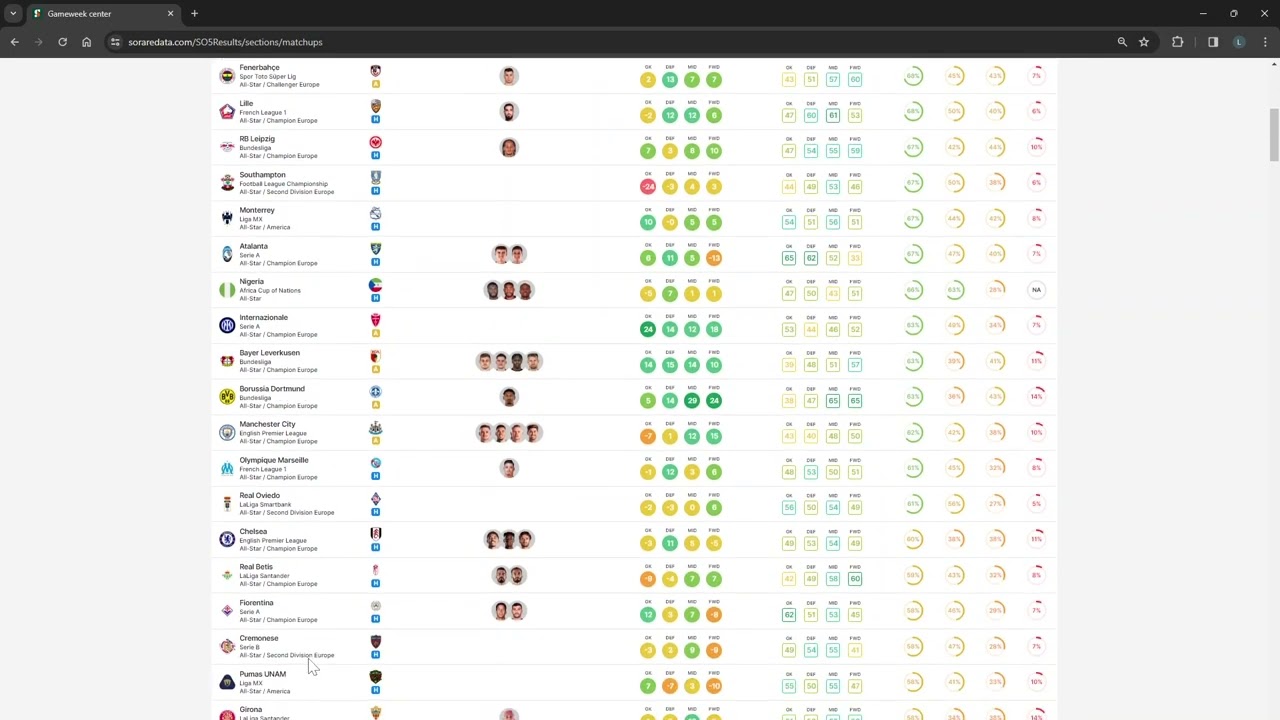This screenshot has height=720, width=1280.
Task: View site information icon beside the URL
Action: click(115, 42)
